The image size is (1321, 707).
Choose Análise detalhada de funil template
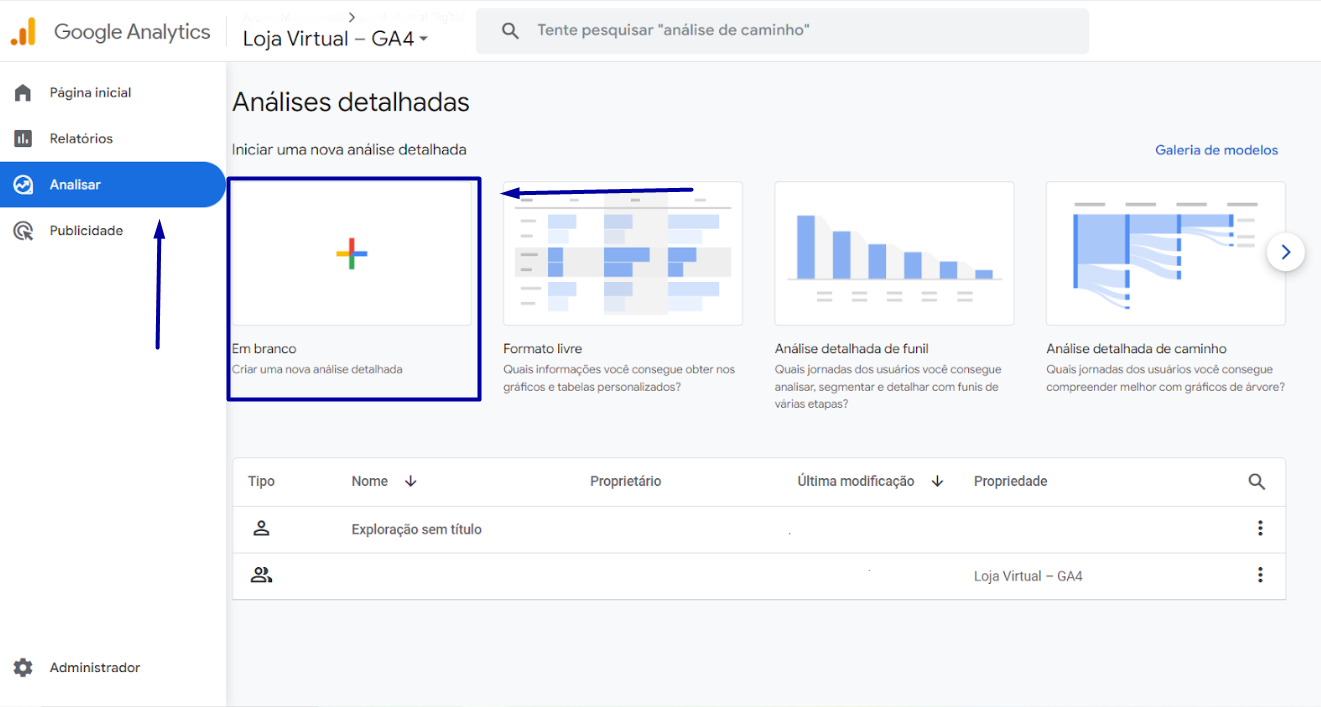[894, 253]
